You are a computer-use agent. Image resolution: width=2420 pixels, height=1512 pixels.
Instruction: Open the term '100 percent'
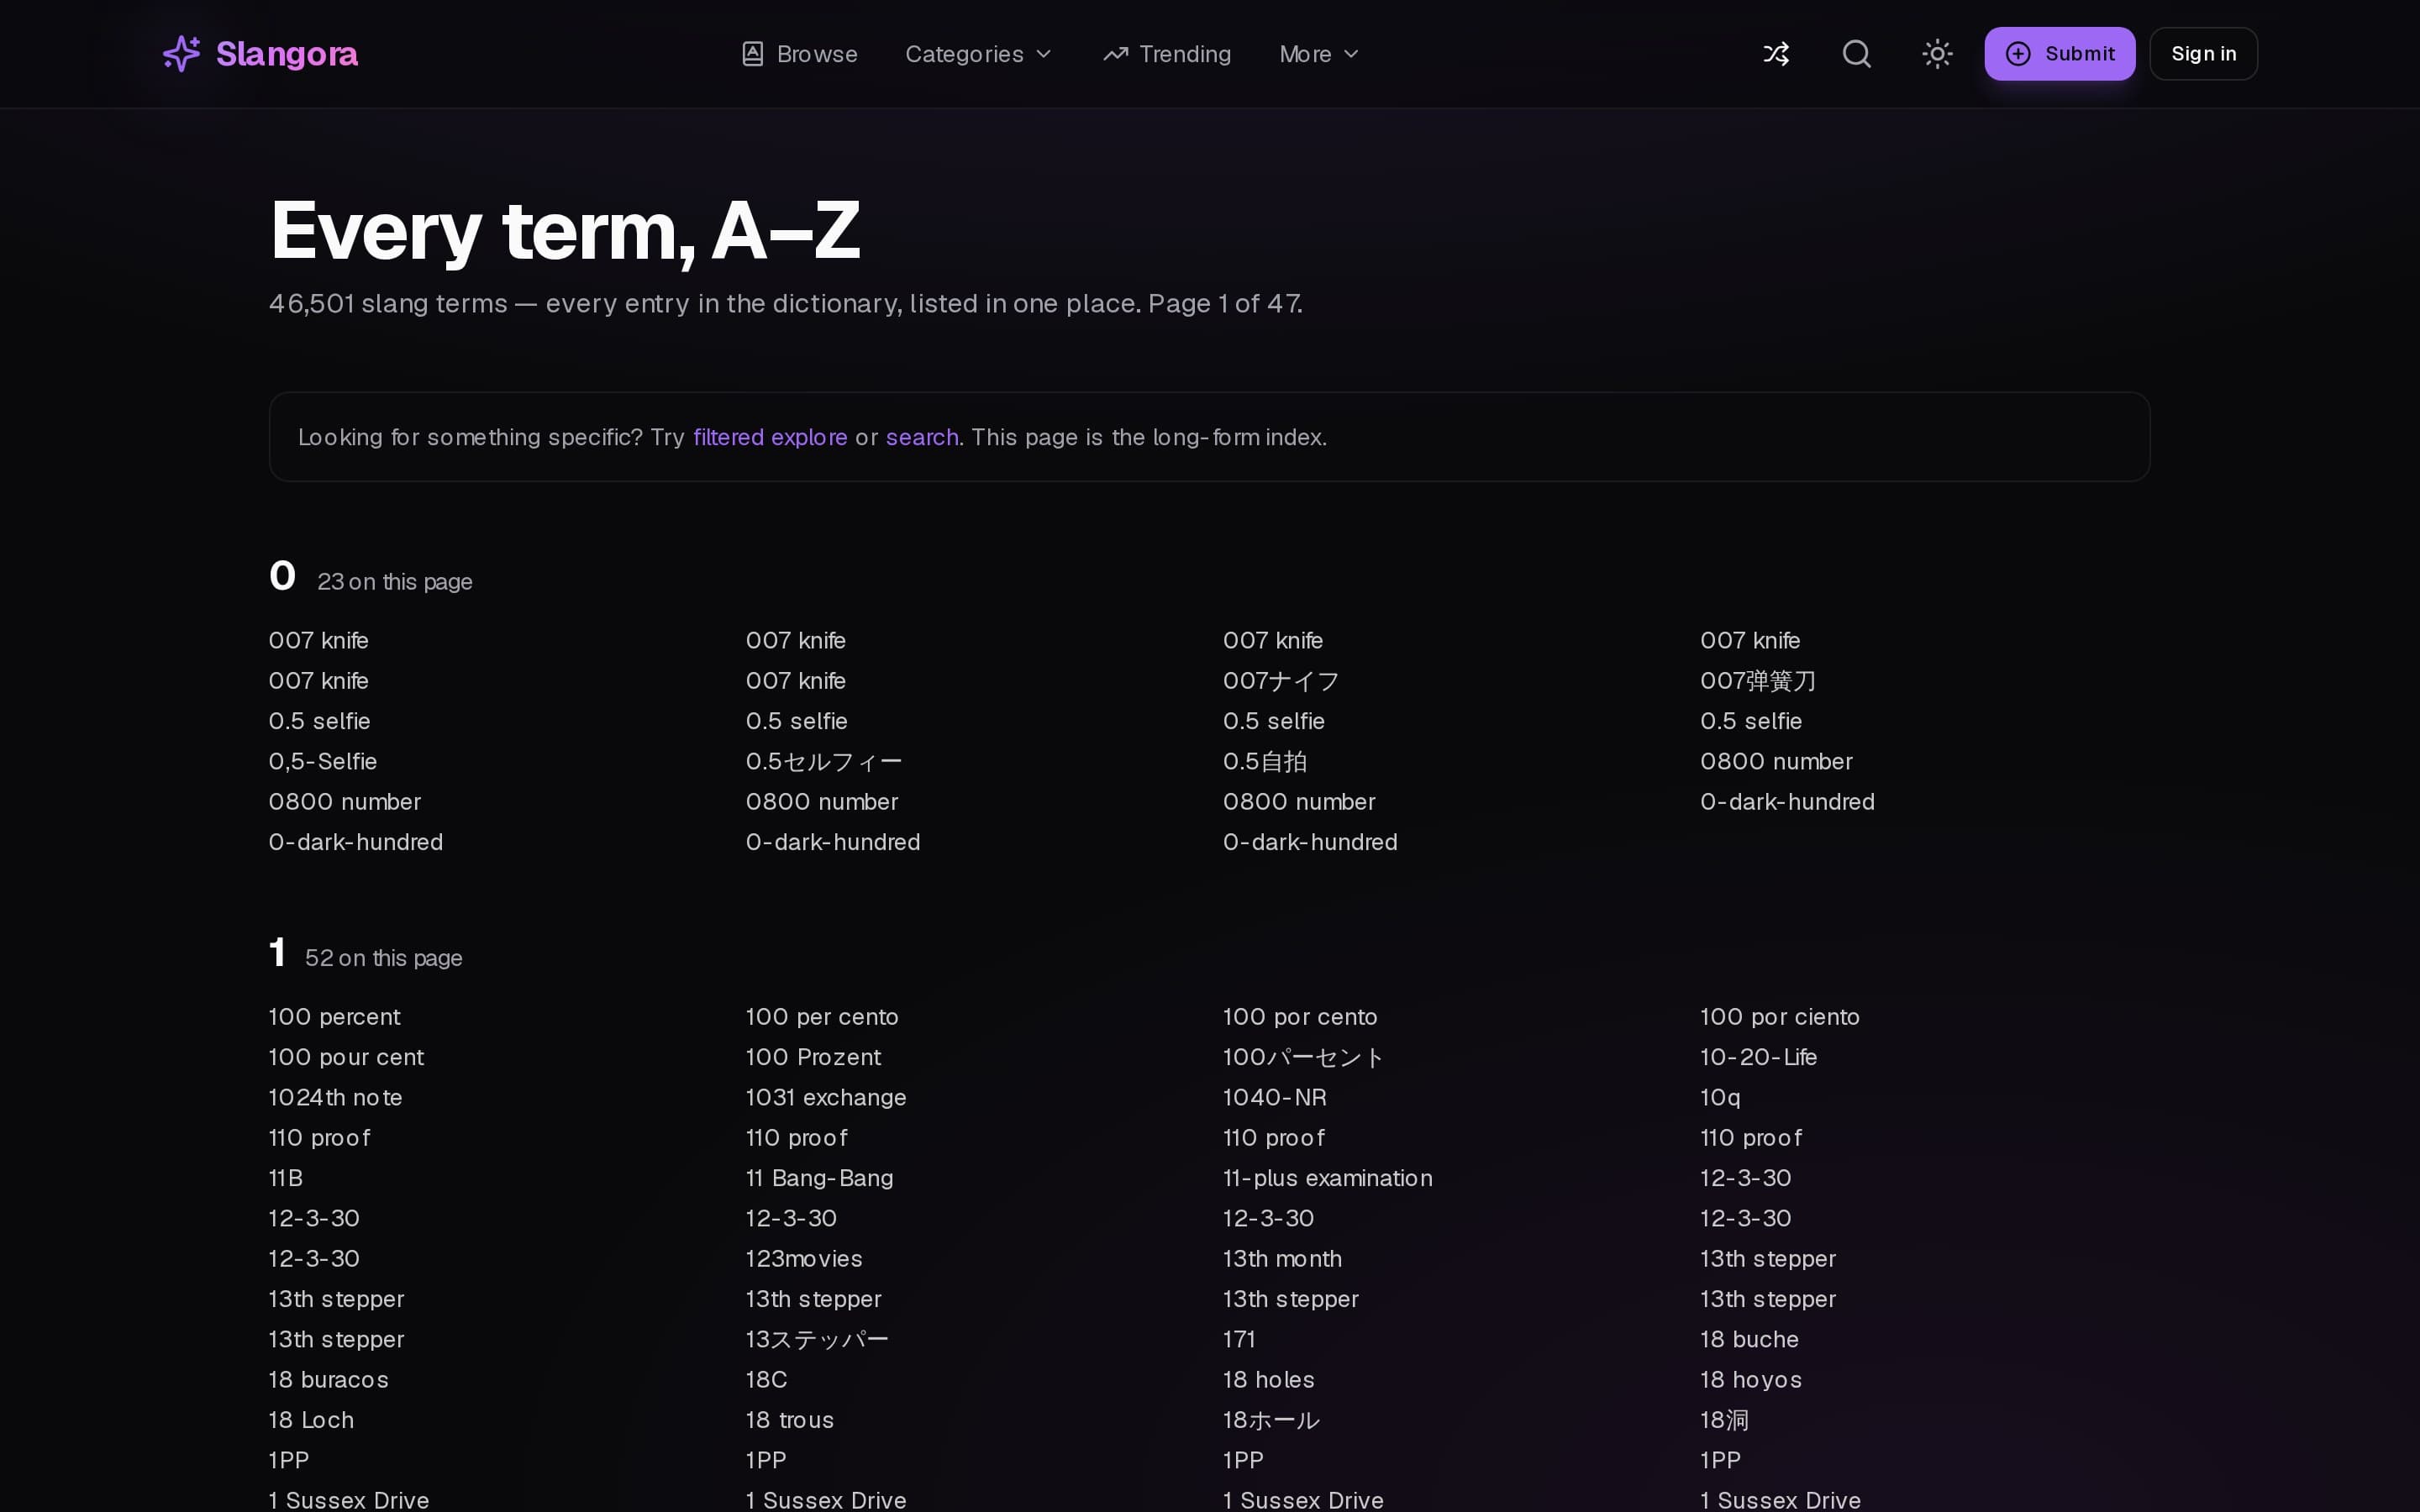[335, 1017]
